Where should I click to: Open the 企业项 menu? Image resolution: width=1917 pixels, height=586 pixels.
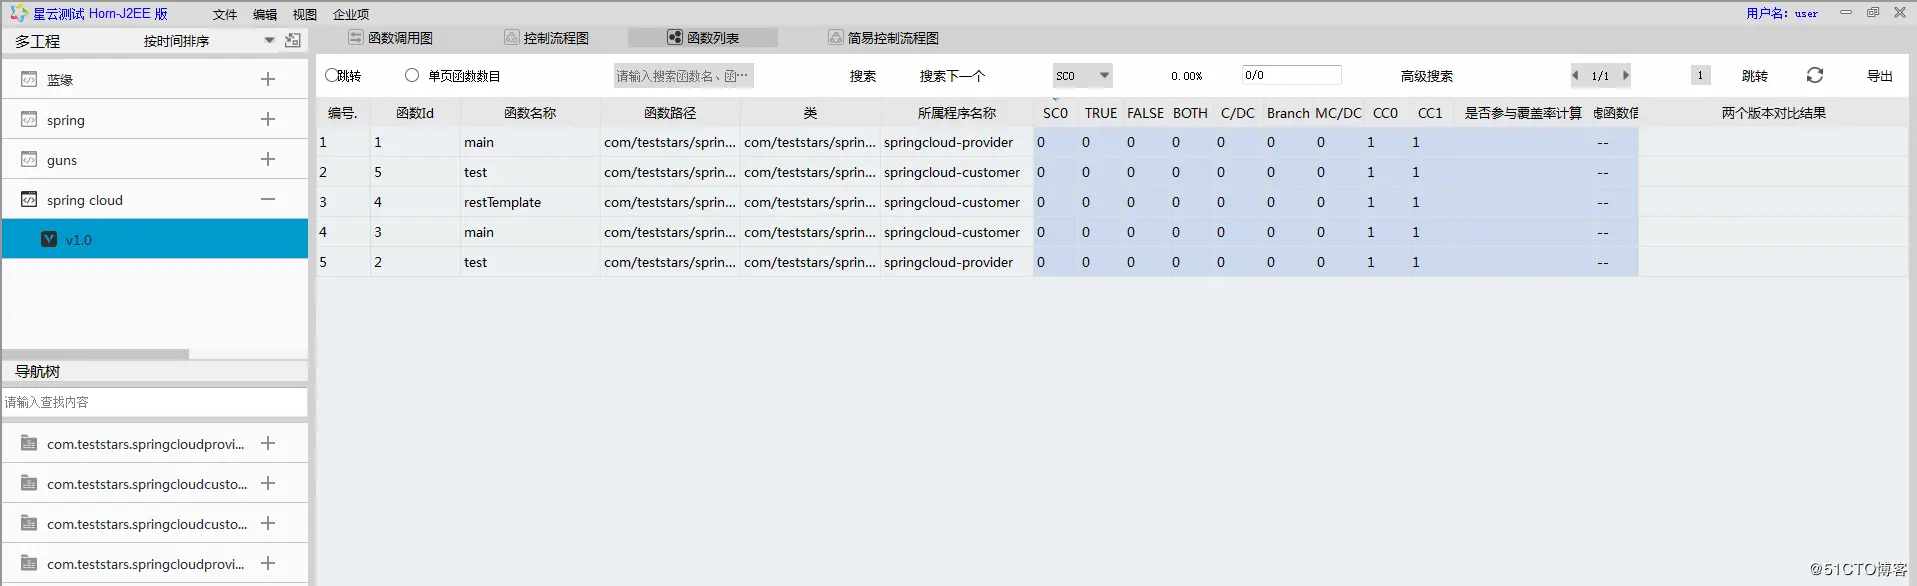(x=351, y=14)
